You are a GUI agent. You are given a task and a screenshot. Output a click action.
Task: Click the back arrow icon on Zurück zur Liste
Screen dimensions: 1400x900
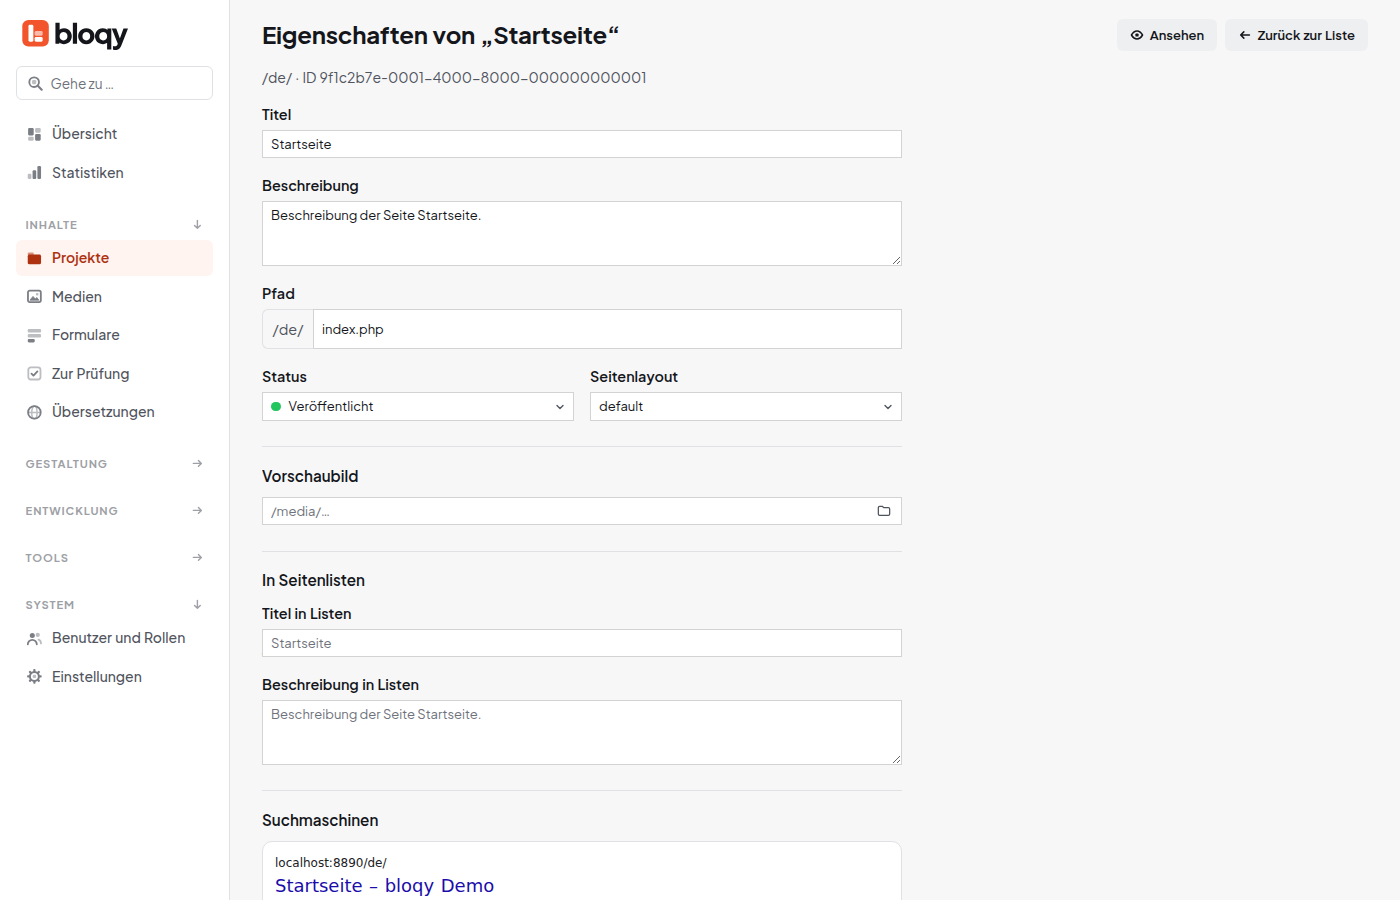(x=1245, y=35)
